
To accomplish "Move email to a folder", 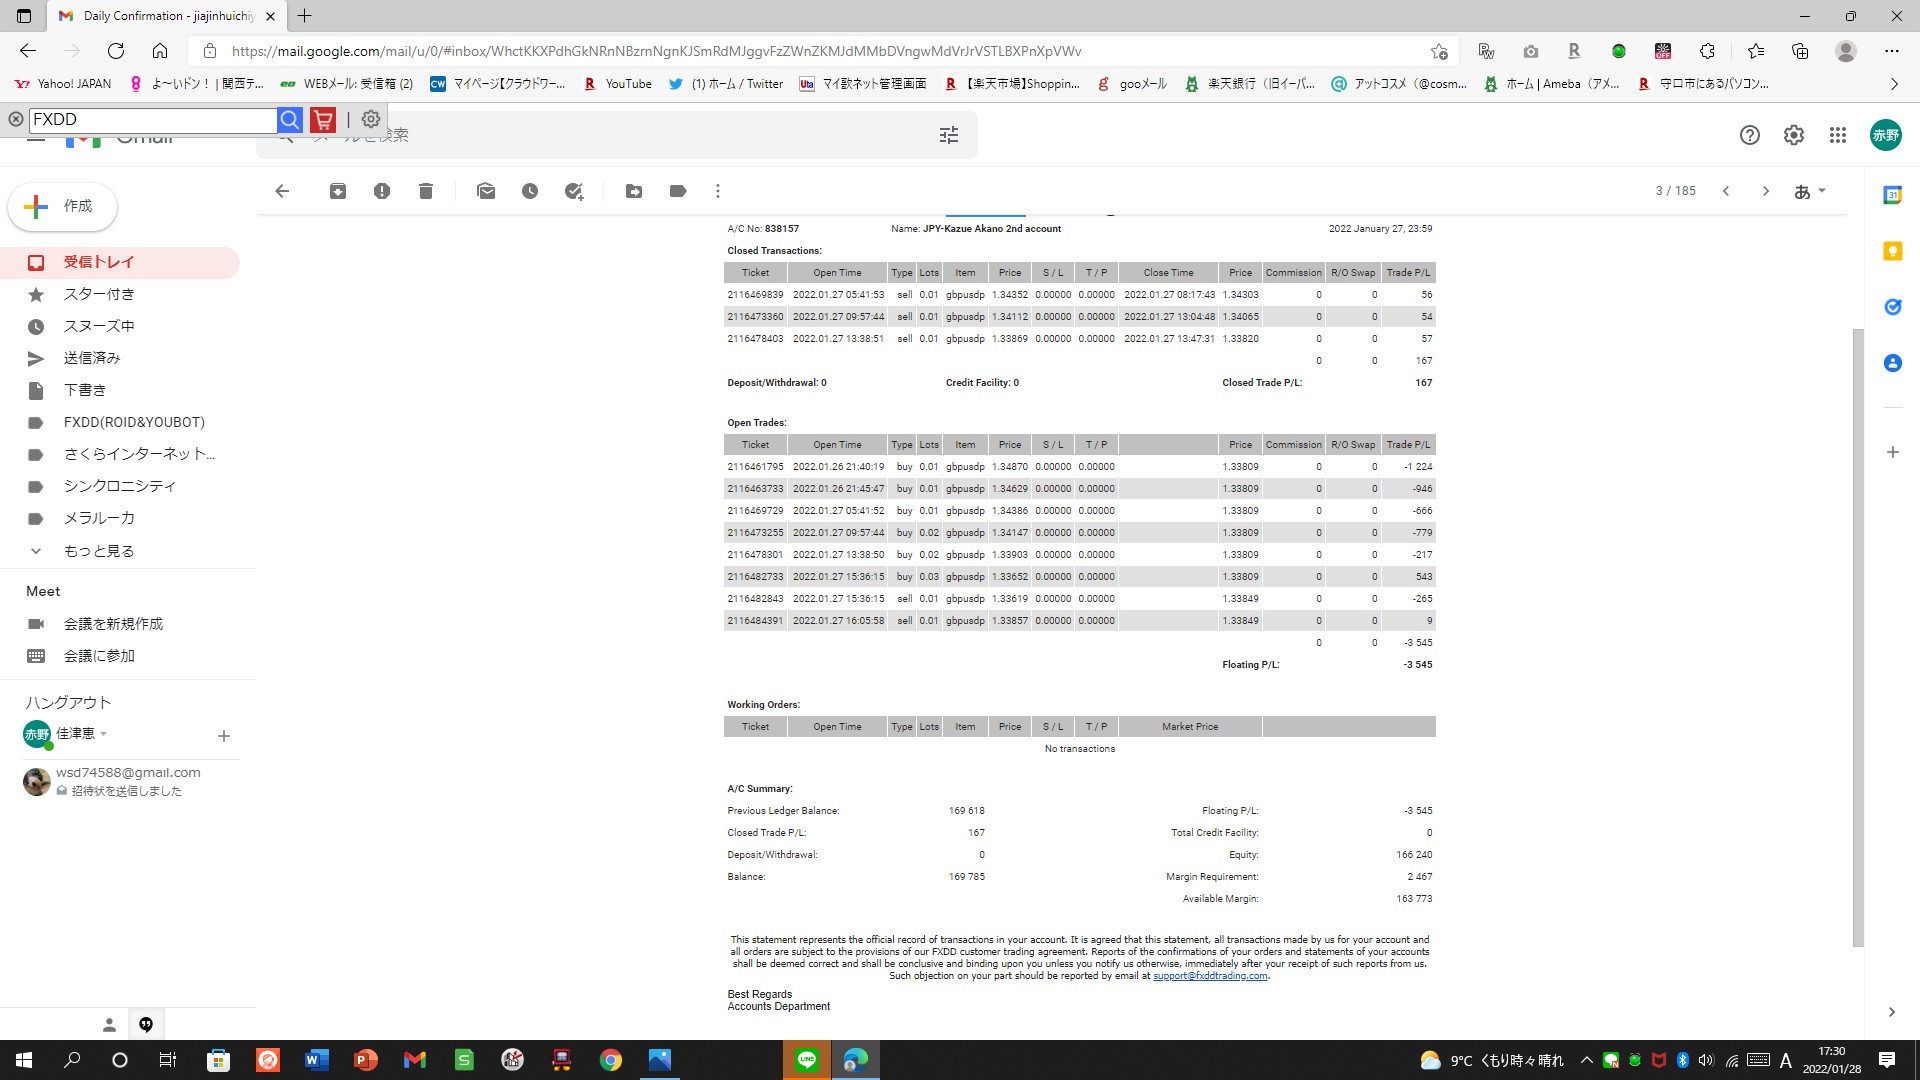I will [x=634, y=191].
